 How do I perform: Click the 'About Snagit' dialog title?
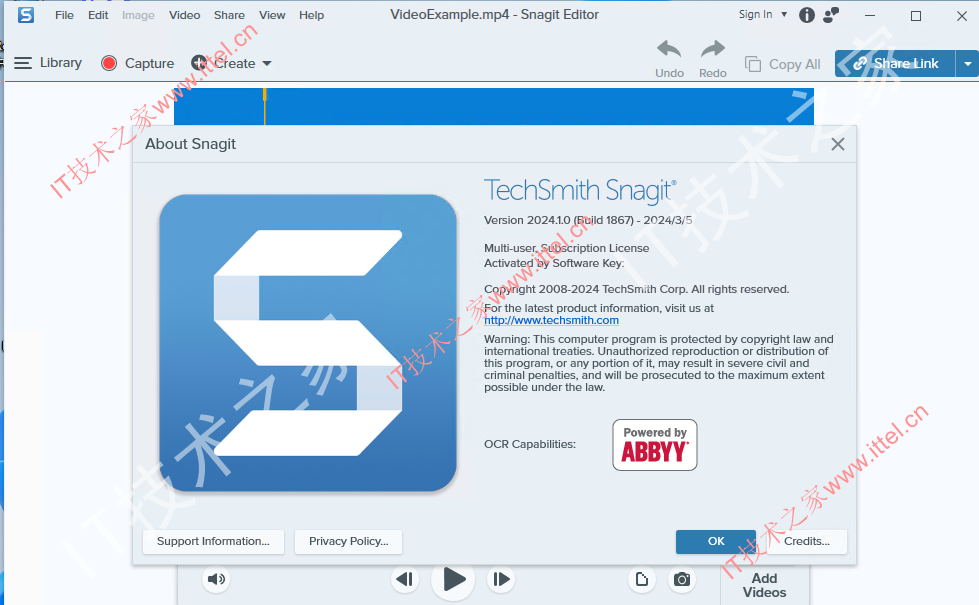190,144
